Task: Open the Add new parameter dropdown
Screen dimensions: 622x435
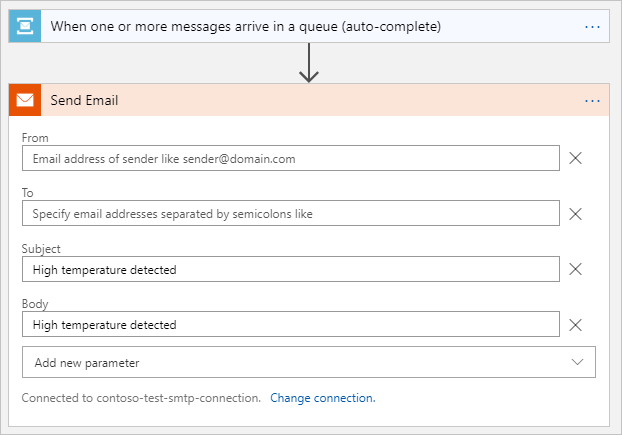Action: coord(300,362)
